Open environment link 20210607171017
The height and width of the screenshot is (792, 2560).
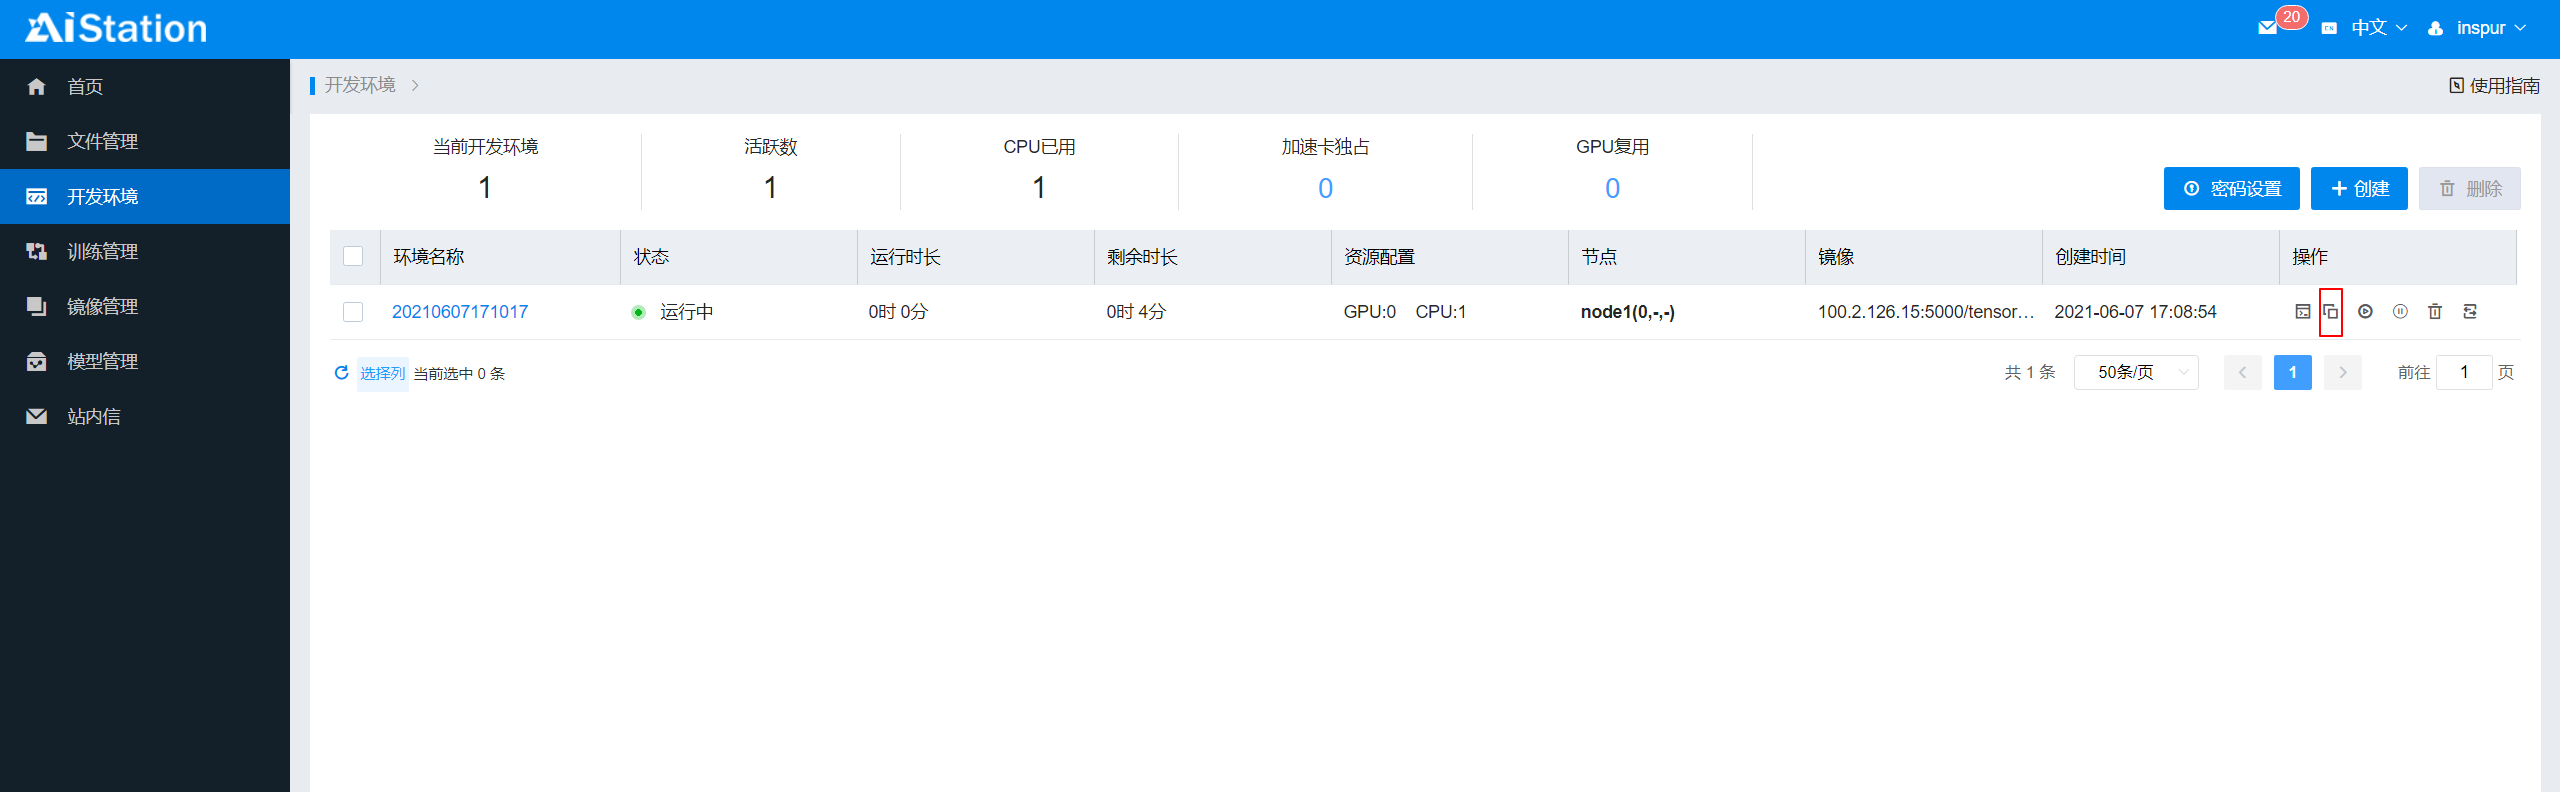click(460, 312)
